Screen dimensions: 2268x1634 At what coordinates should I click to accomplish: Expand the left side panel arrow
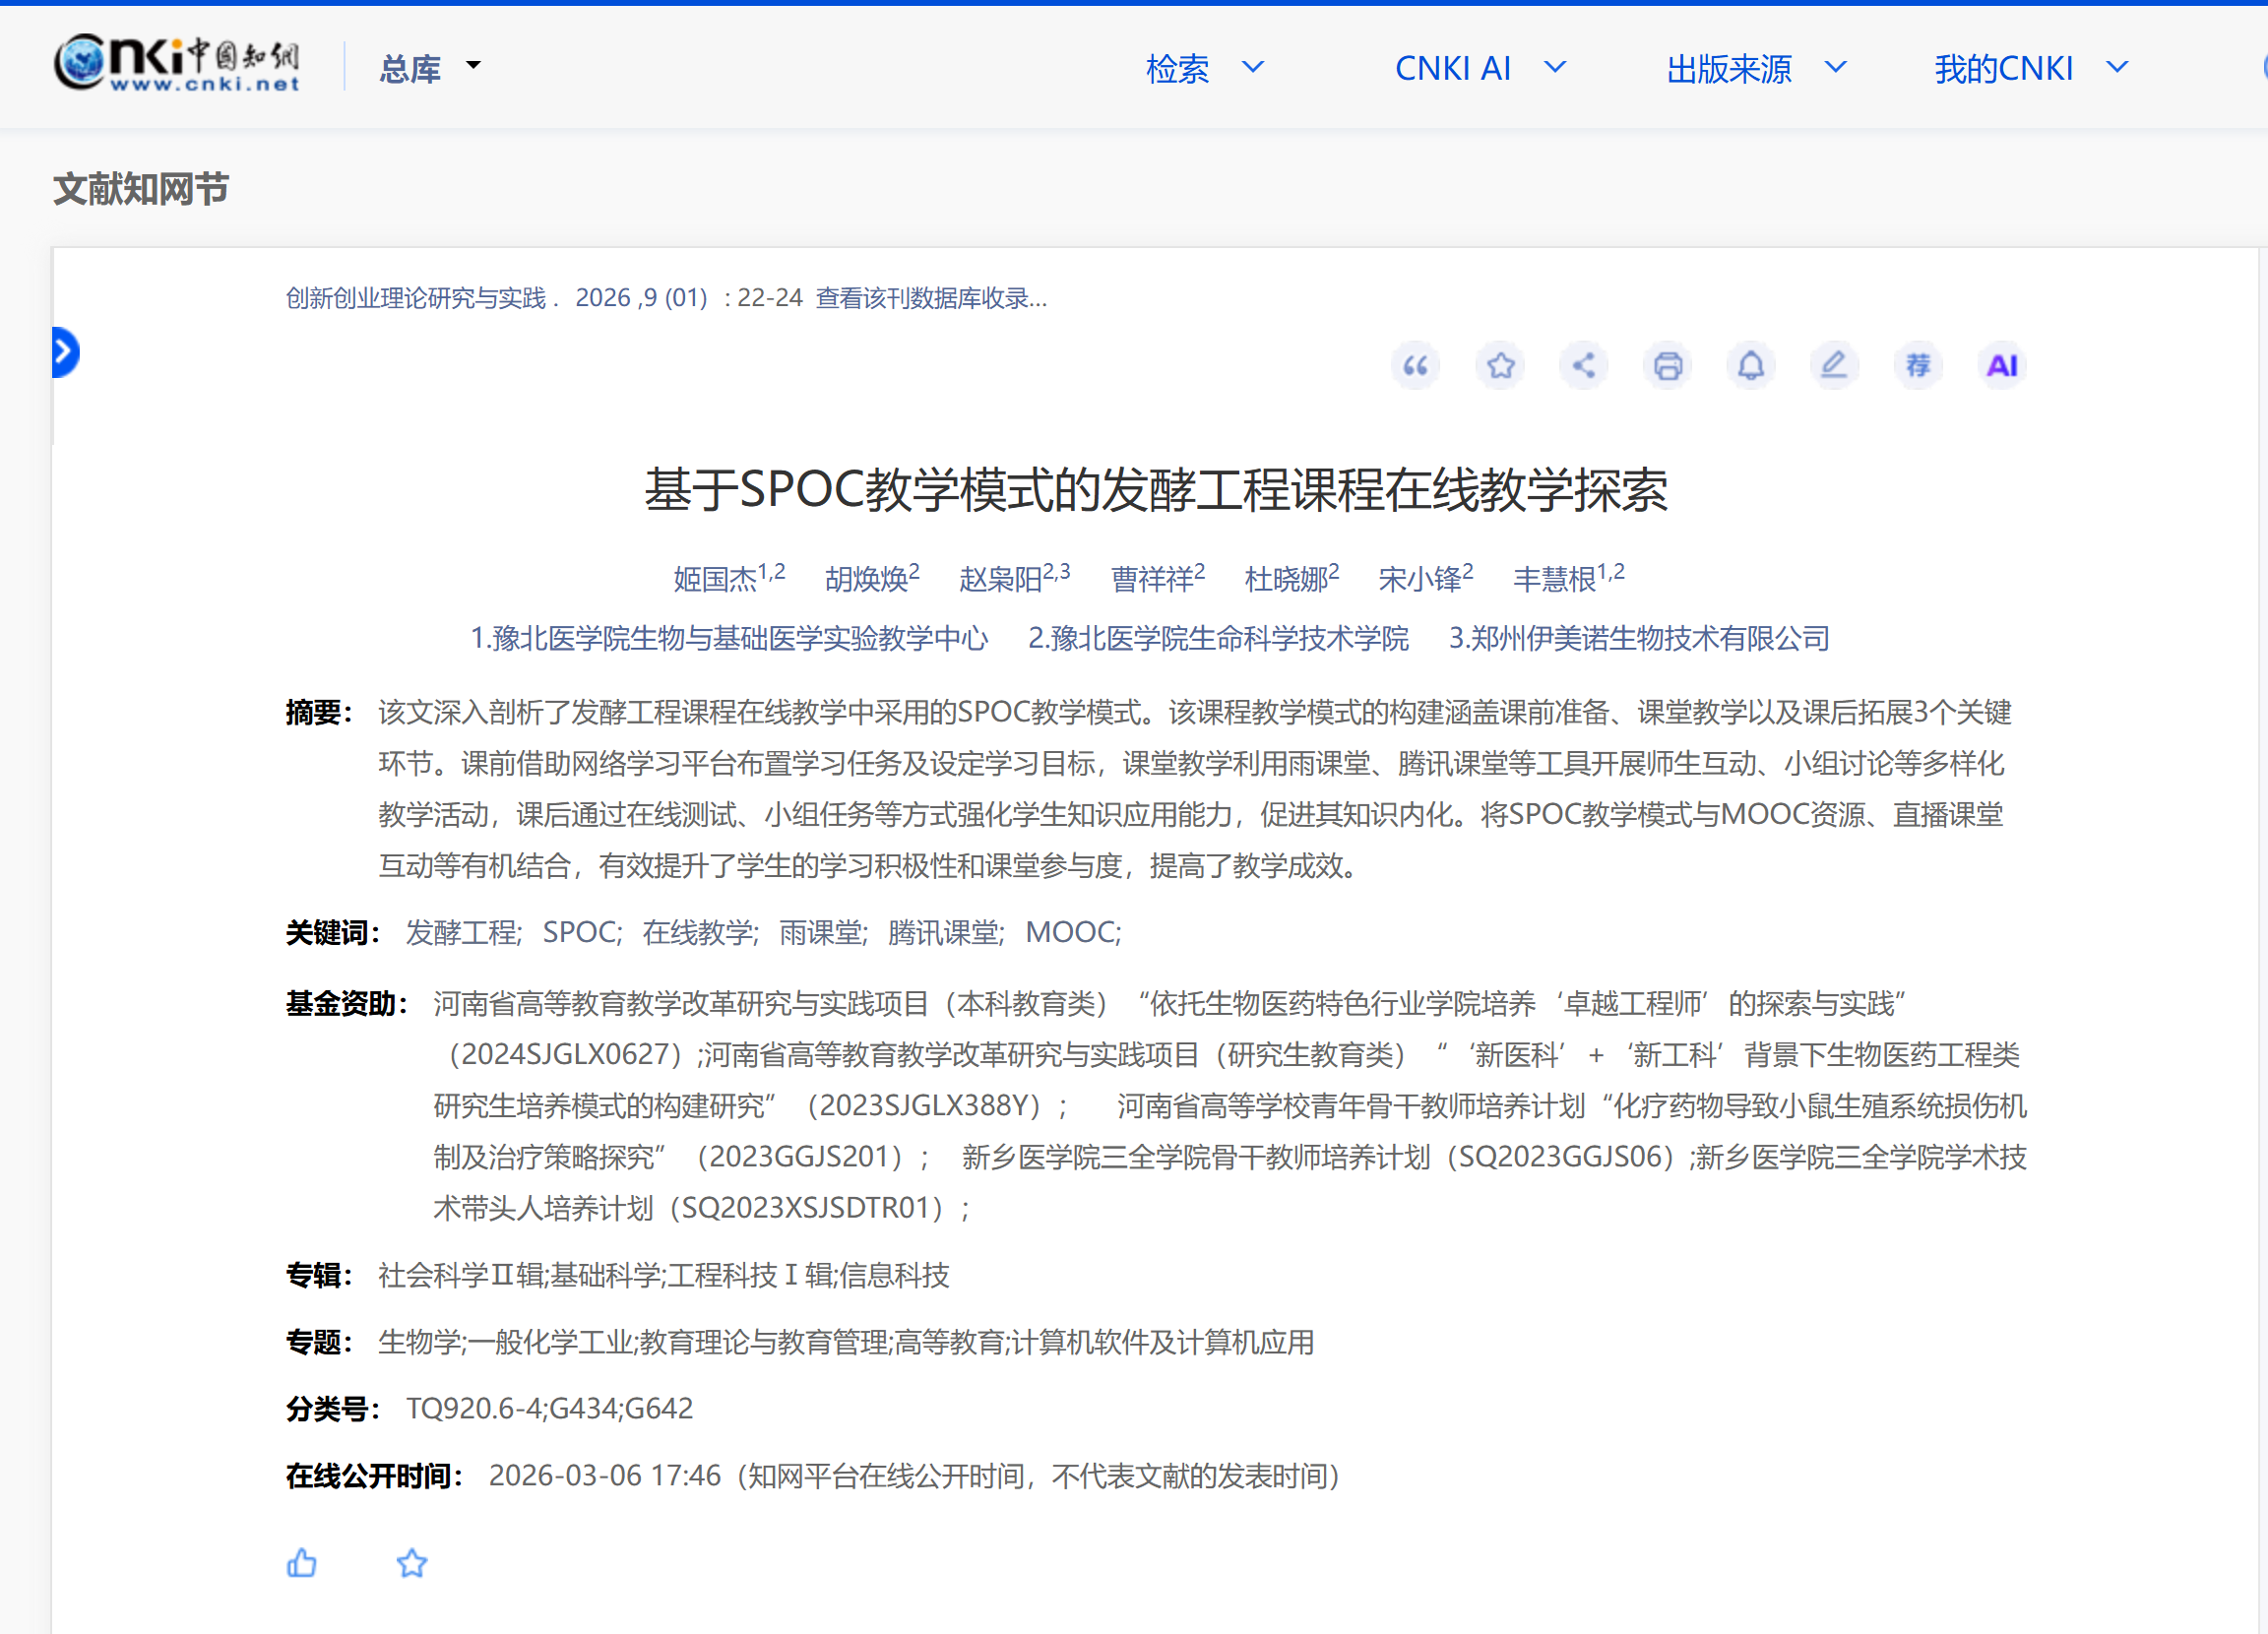[x=65, y=352]
